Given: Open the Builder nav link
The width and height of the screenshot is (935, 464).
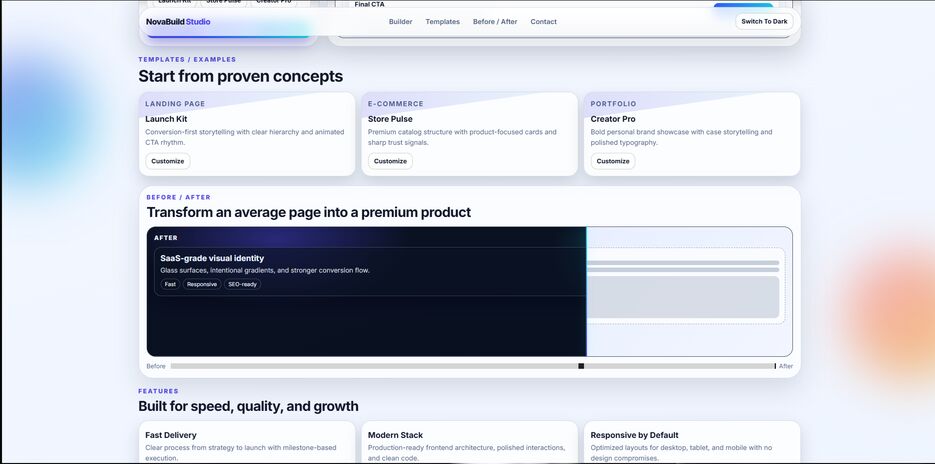Looking at the screenshot, I should [400, 21].
